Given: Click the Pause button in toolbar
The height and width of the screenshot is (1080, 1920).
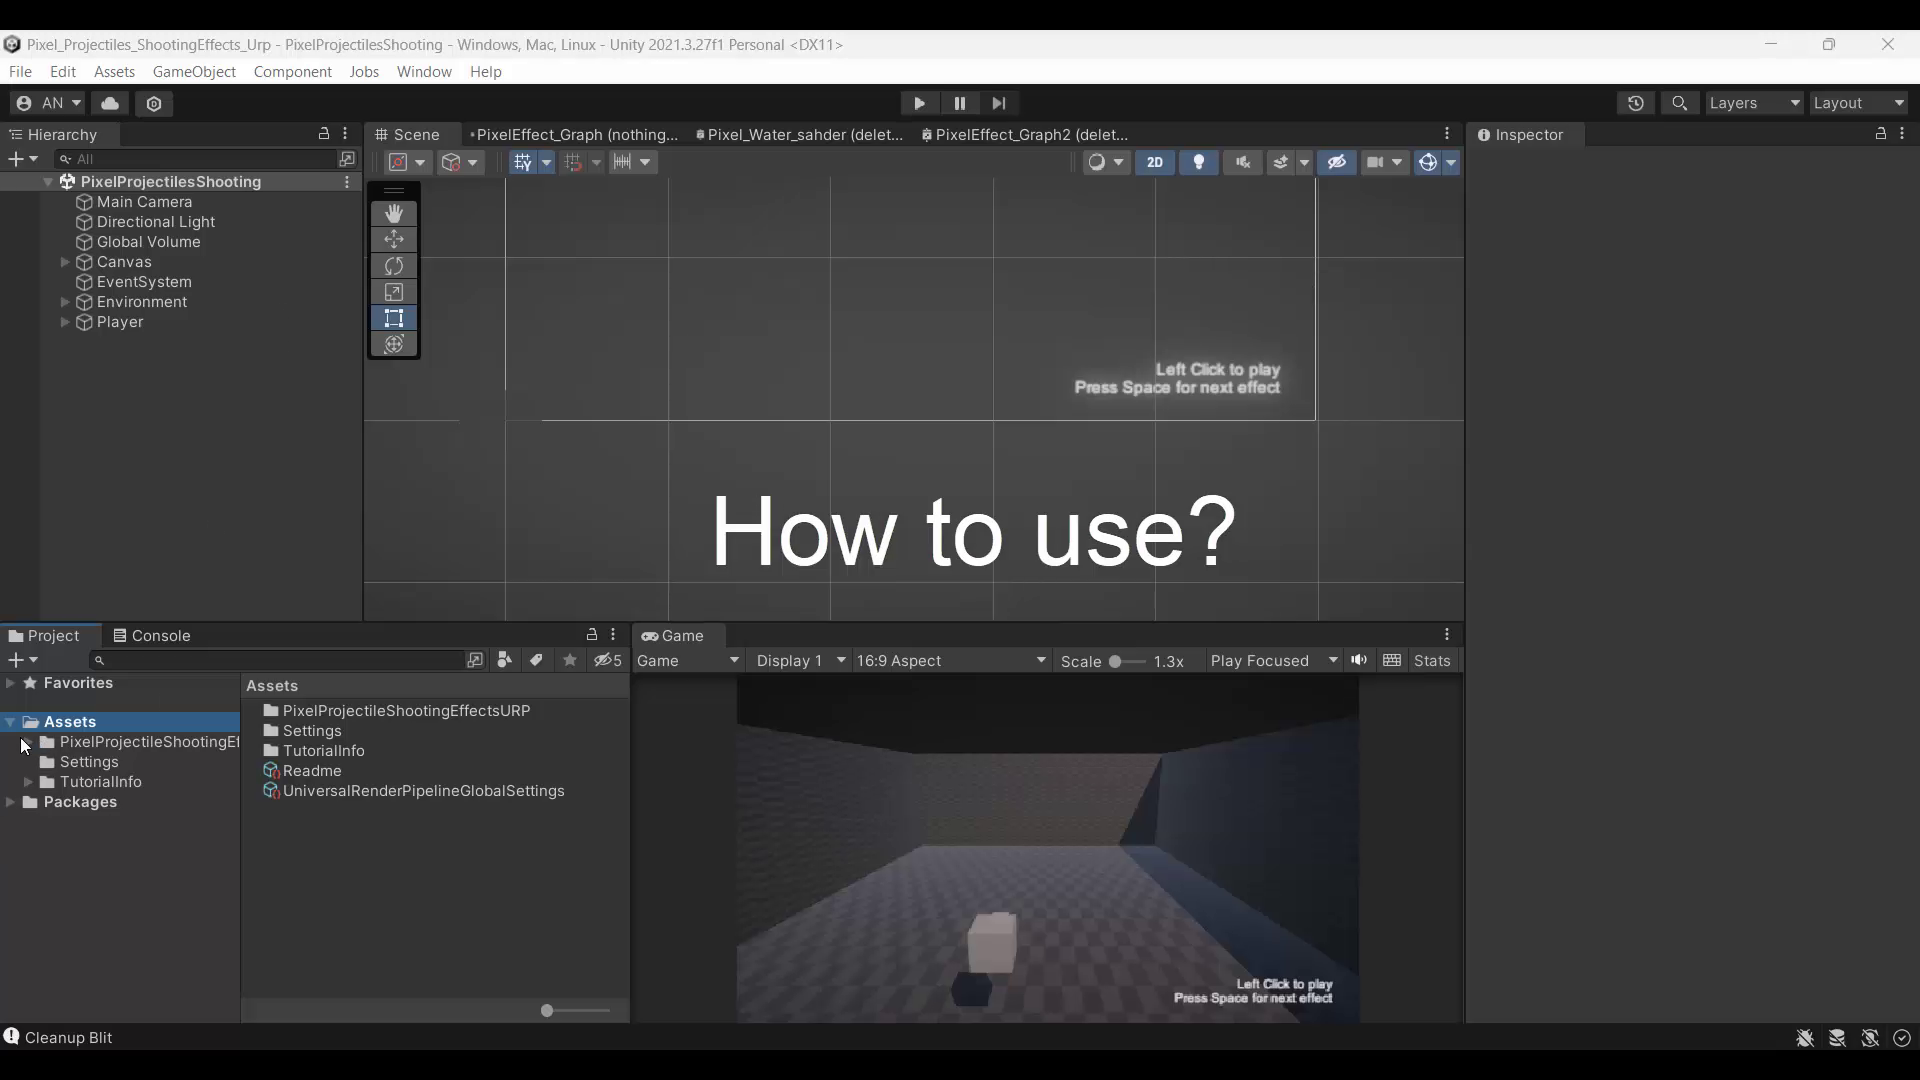Looking at the screenshot, I should coord(959,103).
